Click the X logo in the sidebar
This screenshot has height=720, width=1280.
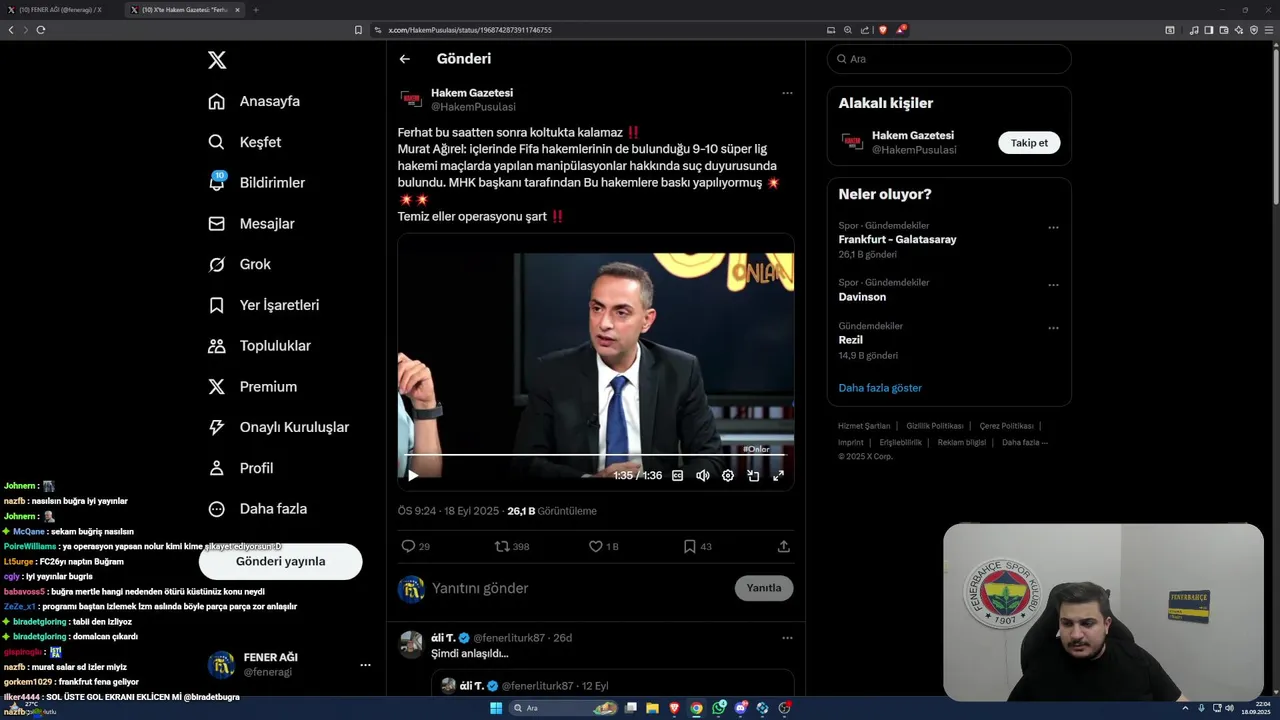coord(217,60)
